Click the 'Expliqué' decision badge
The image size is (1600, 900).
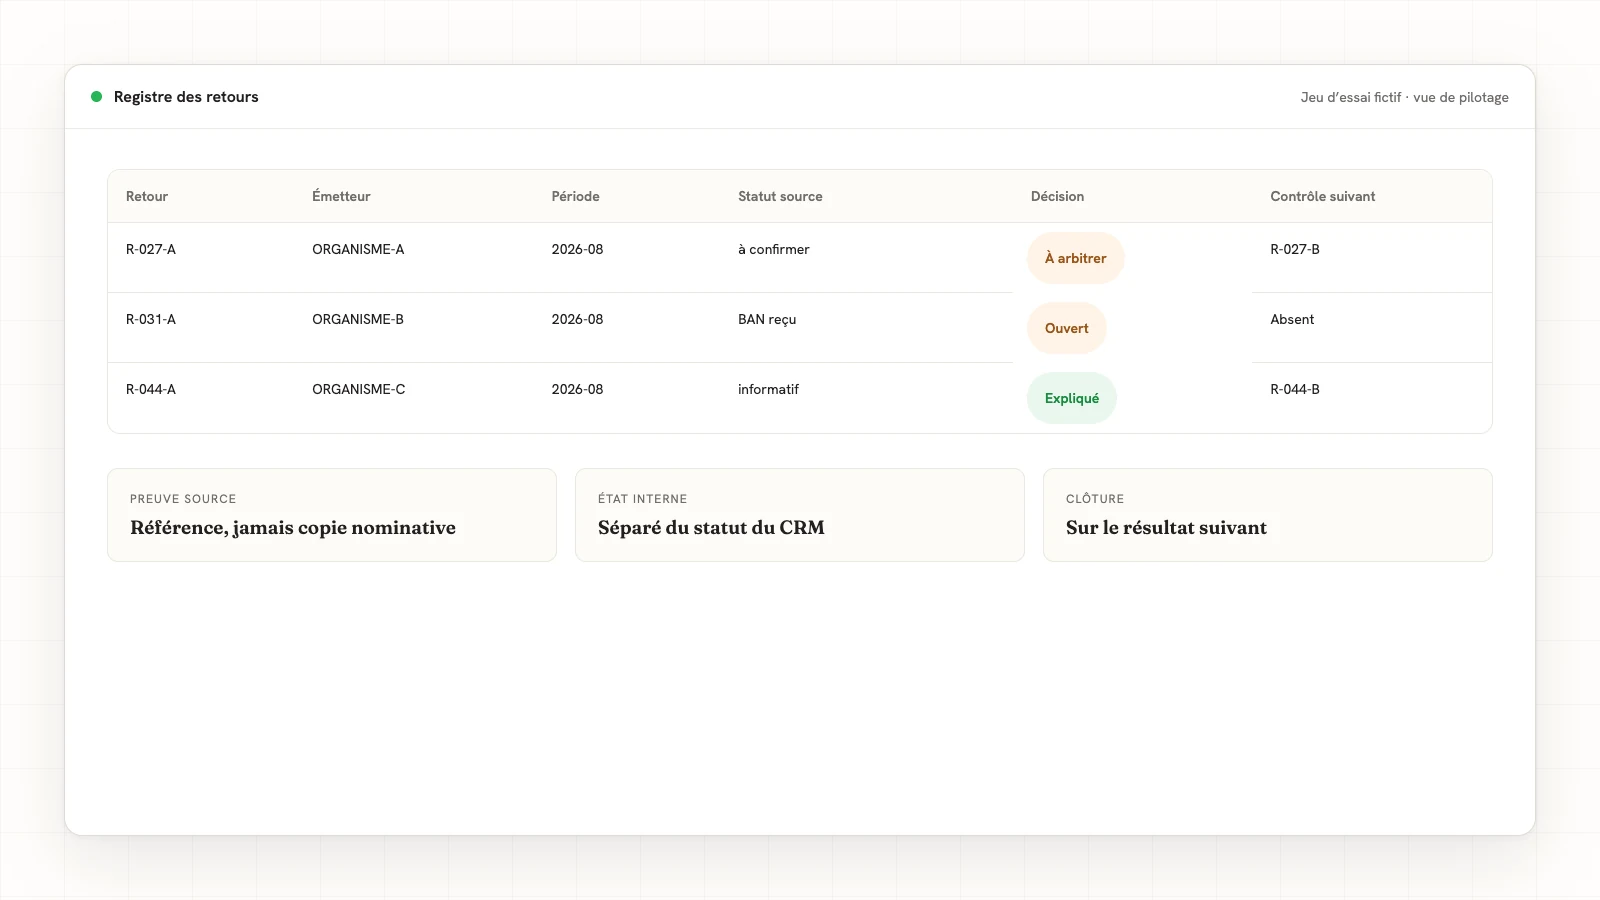(x=1071, y=398)
